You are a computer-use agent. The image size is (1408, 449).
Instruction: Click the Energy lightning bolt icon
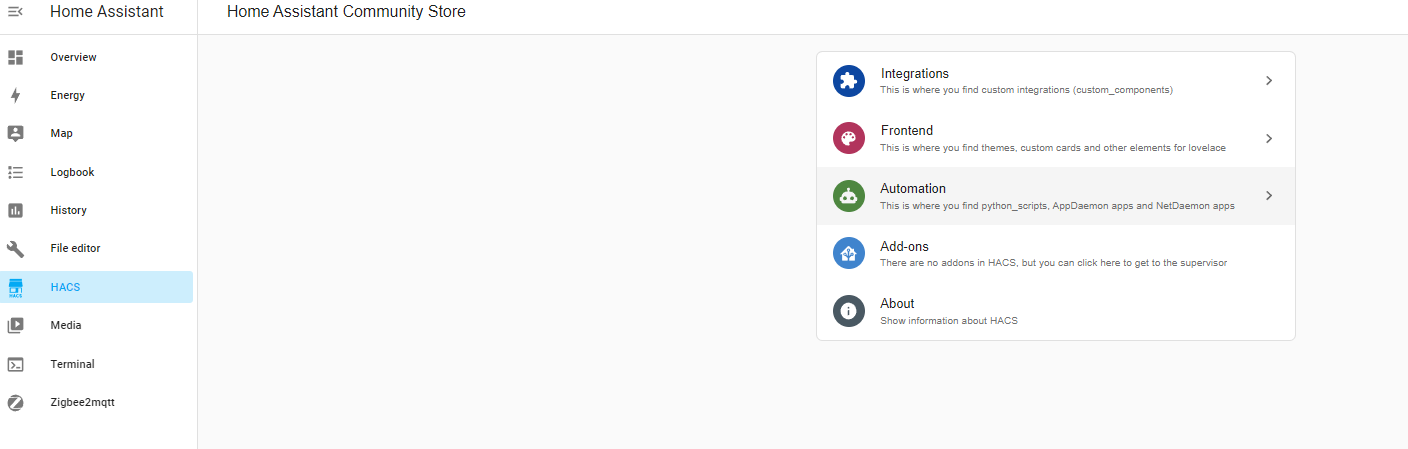(15, 95)
